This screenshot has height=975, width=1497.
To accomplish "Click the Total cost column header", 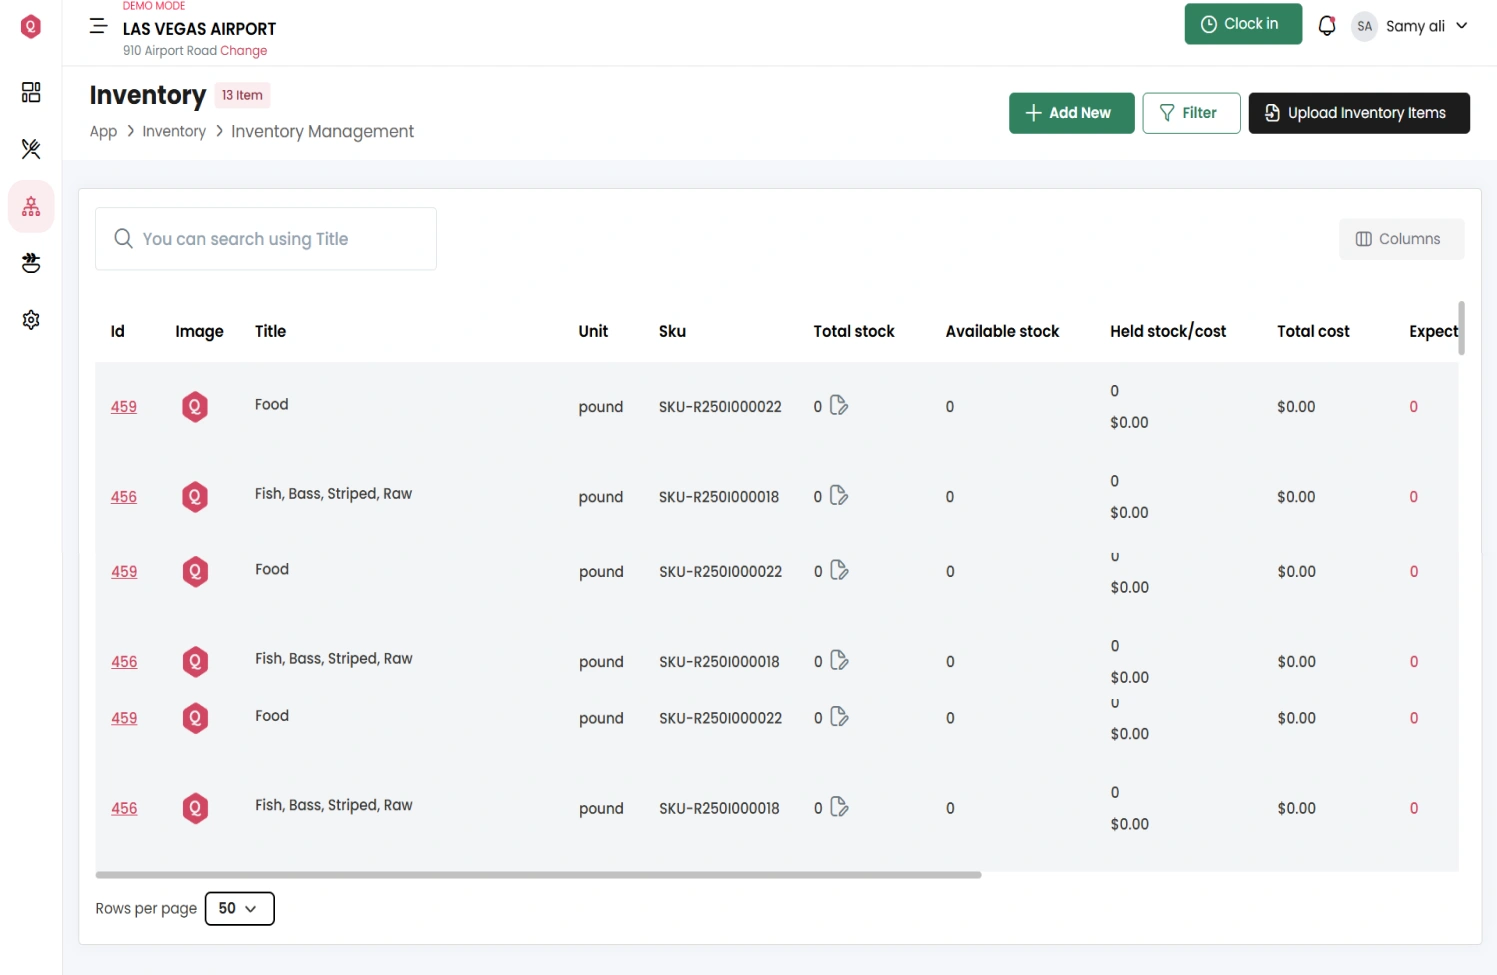I will (1313, 331).
